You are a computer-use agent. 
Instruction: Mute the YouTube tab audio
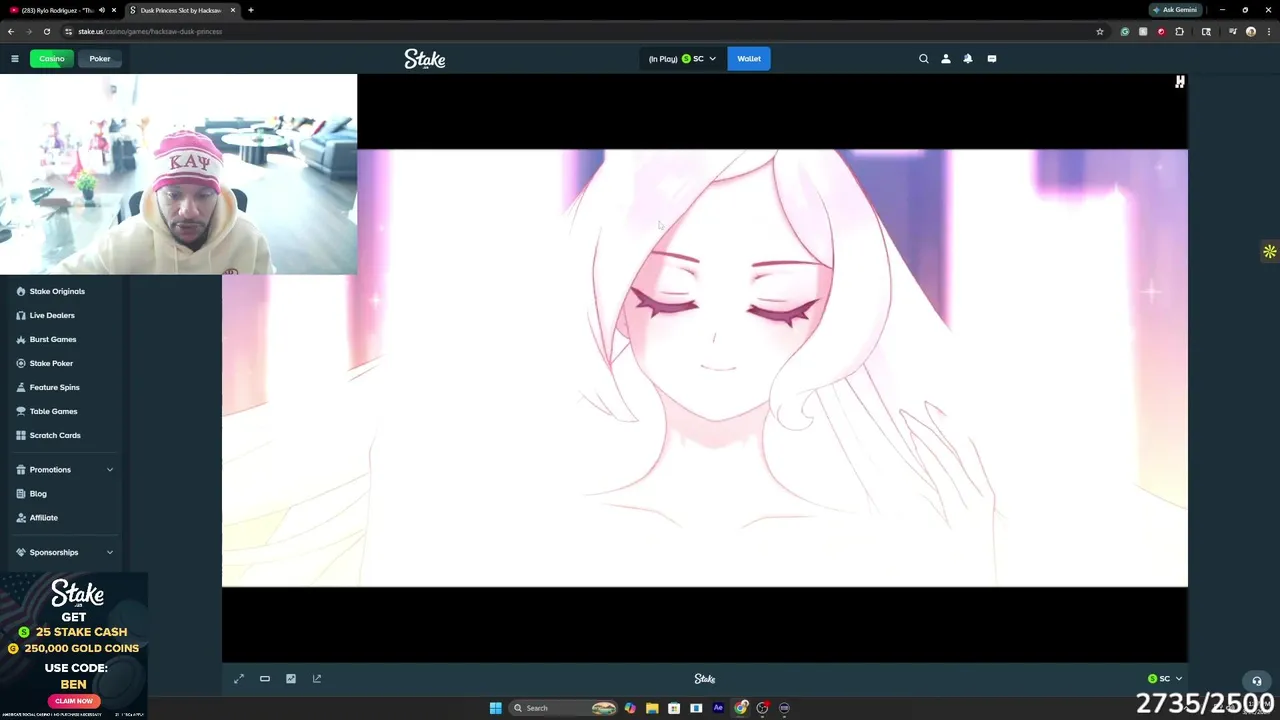tap(101, 10)
